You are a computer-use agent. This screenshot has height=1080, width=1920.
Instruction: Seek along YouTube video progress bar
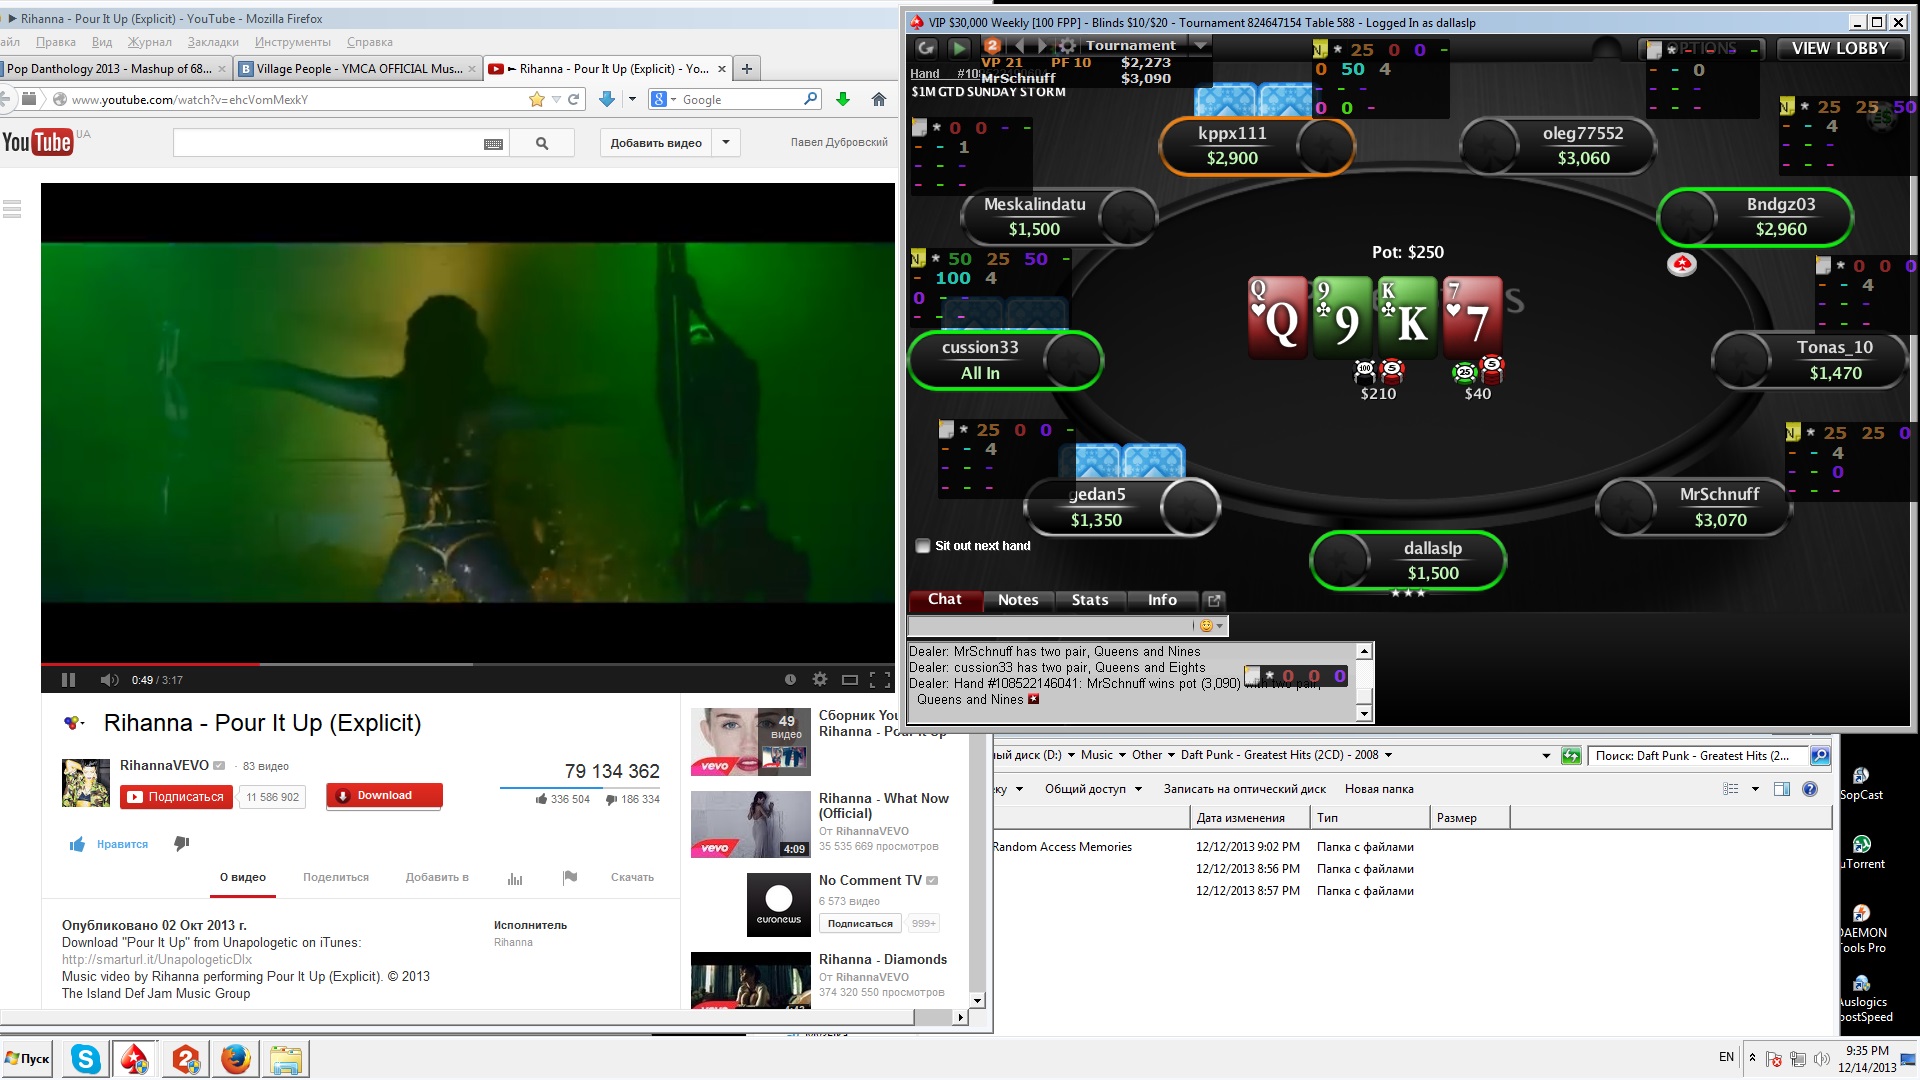pyautogui.click(x=467, y=664)
